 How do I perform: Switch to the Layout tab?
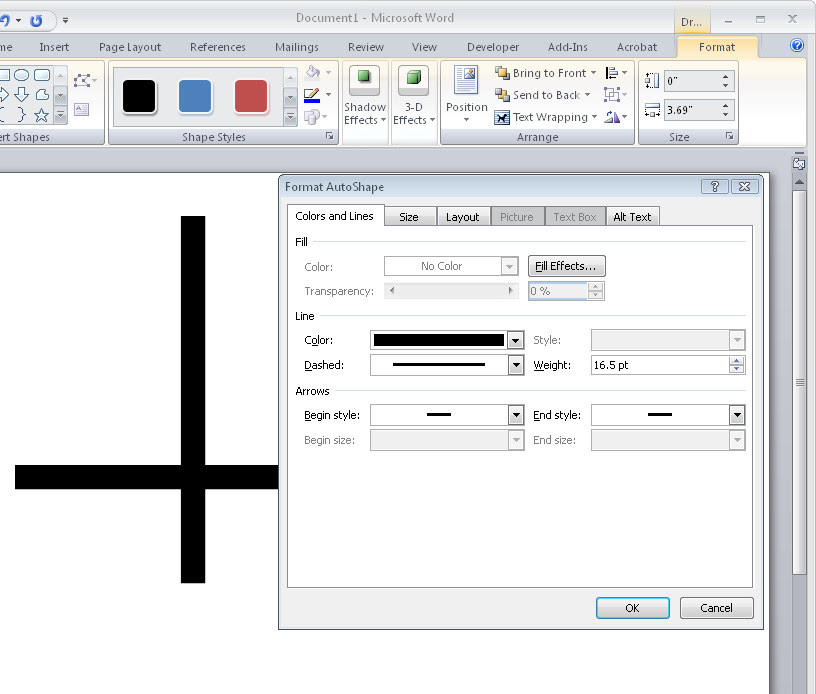(463, 217)
